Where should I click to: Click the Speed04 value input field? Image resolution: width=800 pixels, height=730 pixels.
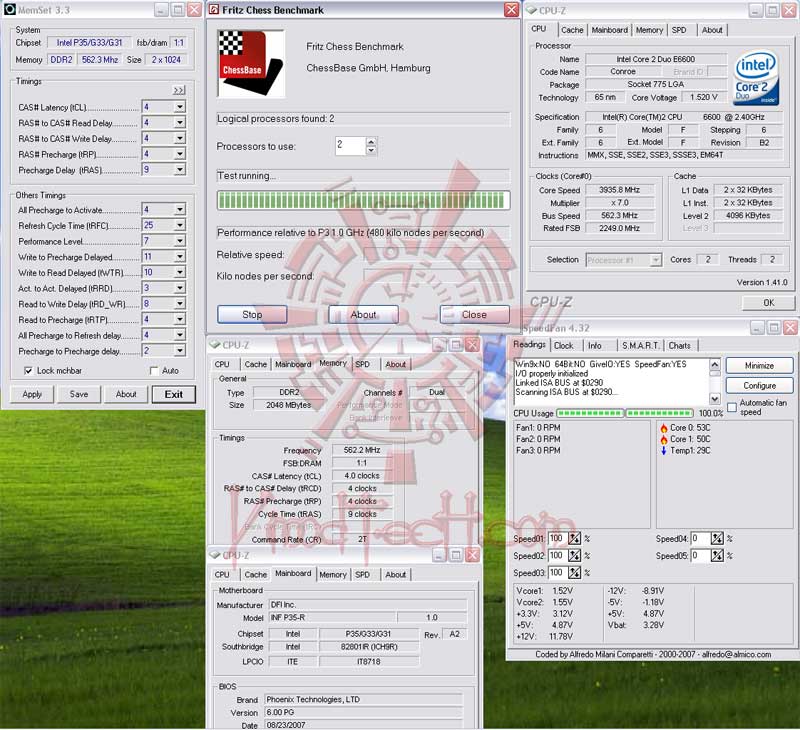click(701, 538)
